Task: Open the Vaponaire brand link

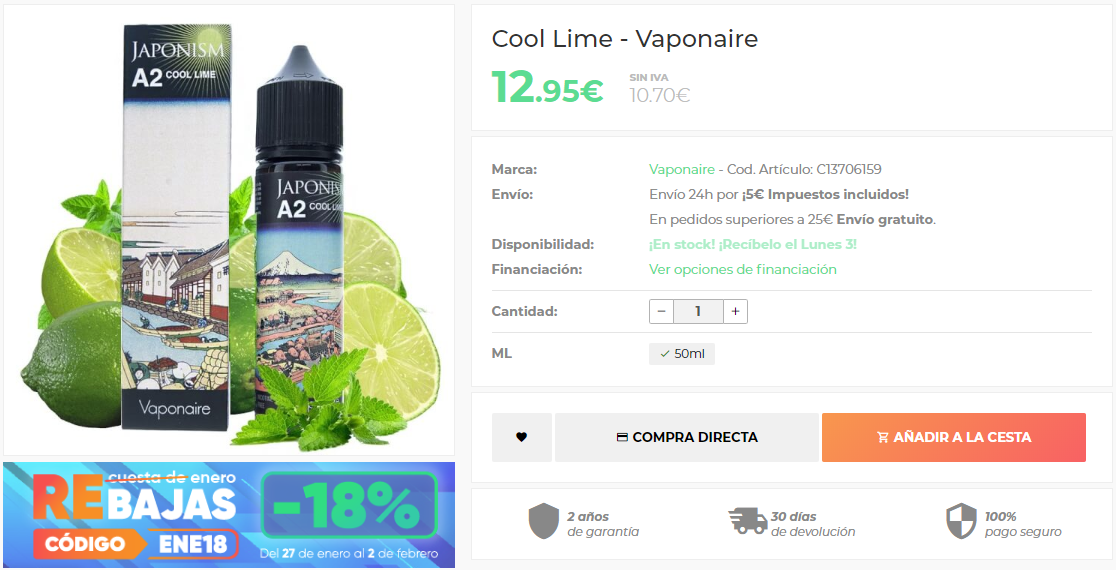Action: pos(681,169)
